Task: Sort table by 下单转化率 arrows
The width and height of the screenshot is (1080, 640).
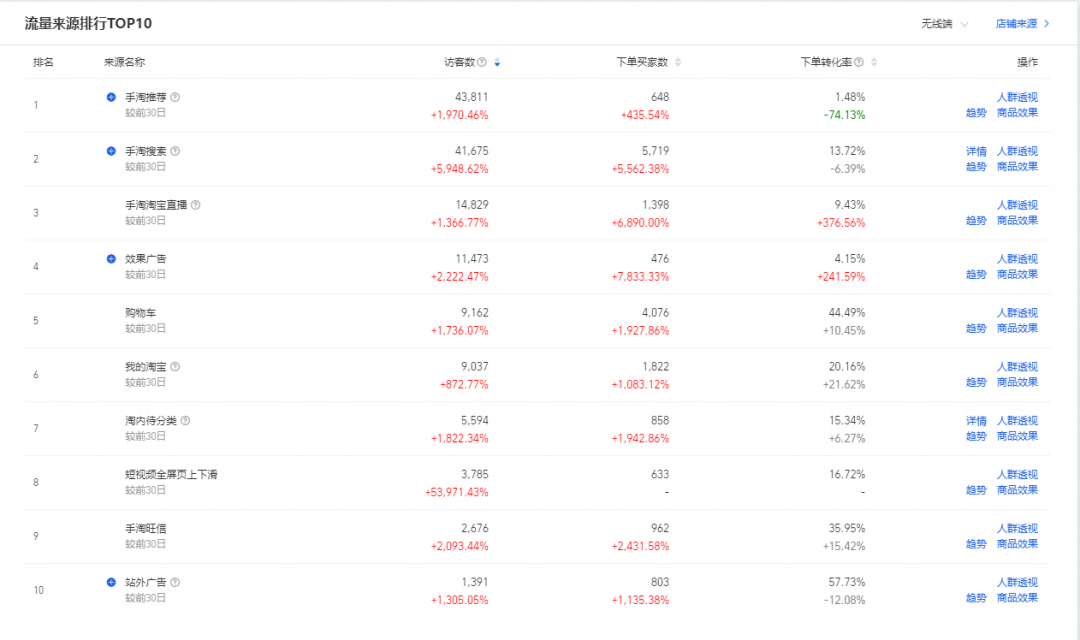Action: tap(874, 62)
